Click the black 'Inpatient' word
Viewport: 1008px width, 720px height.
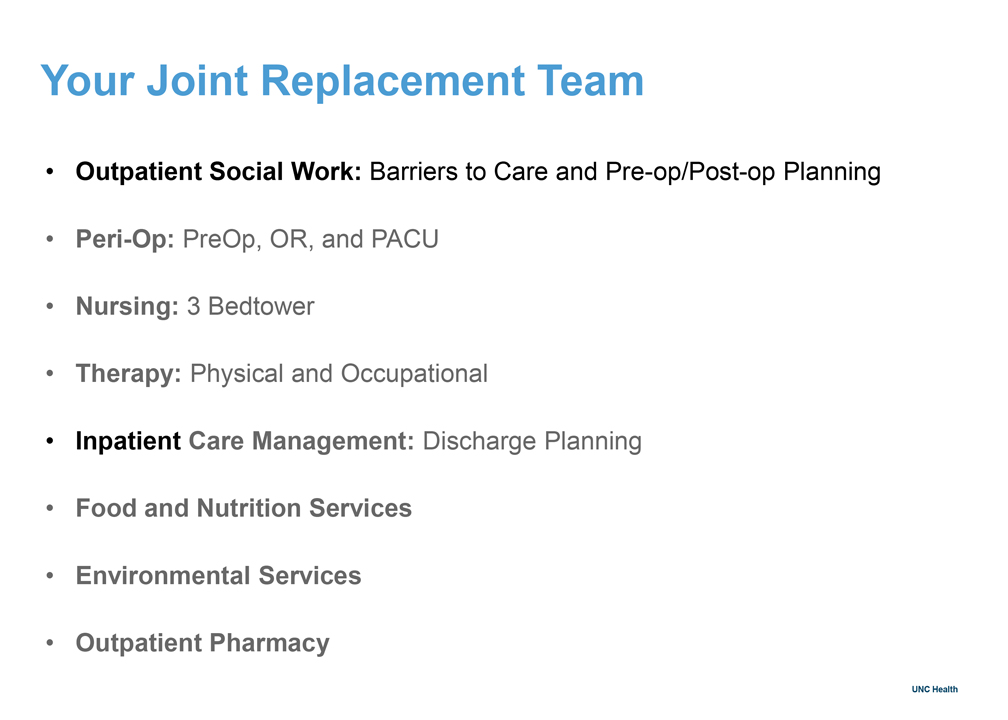[x=129, y=441]
